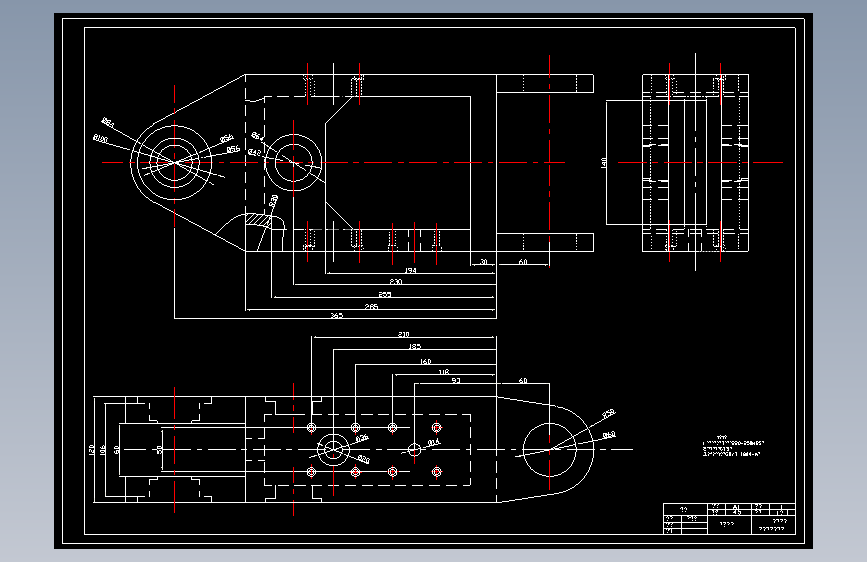
Task: Select the 230 dimension label
Action: coord(396,282)
